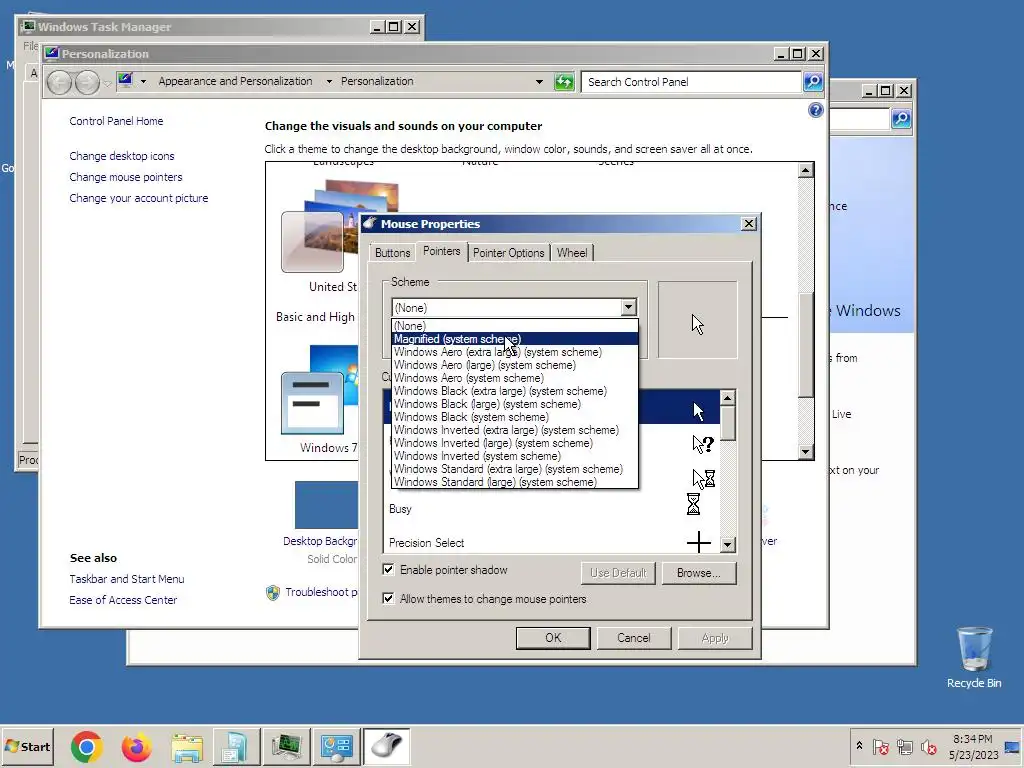
Task: Choose Windows Standard (extra large) scheme
Action: click(515, 469)
